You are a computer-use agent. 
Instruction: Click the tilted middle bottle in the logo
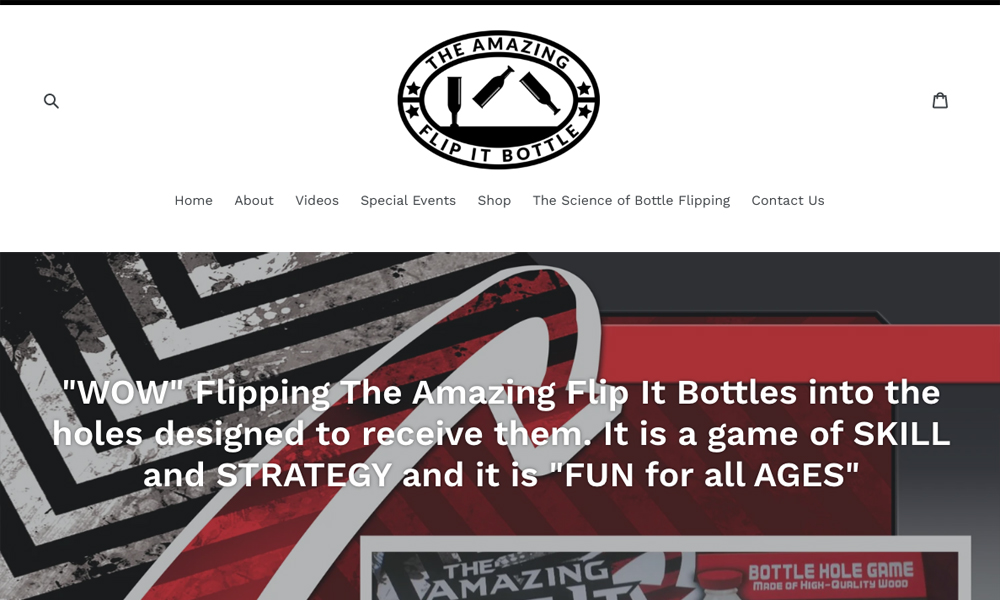[493, 87]
